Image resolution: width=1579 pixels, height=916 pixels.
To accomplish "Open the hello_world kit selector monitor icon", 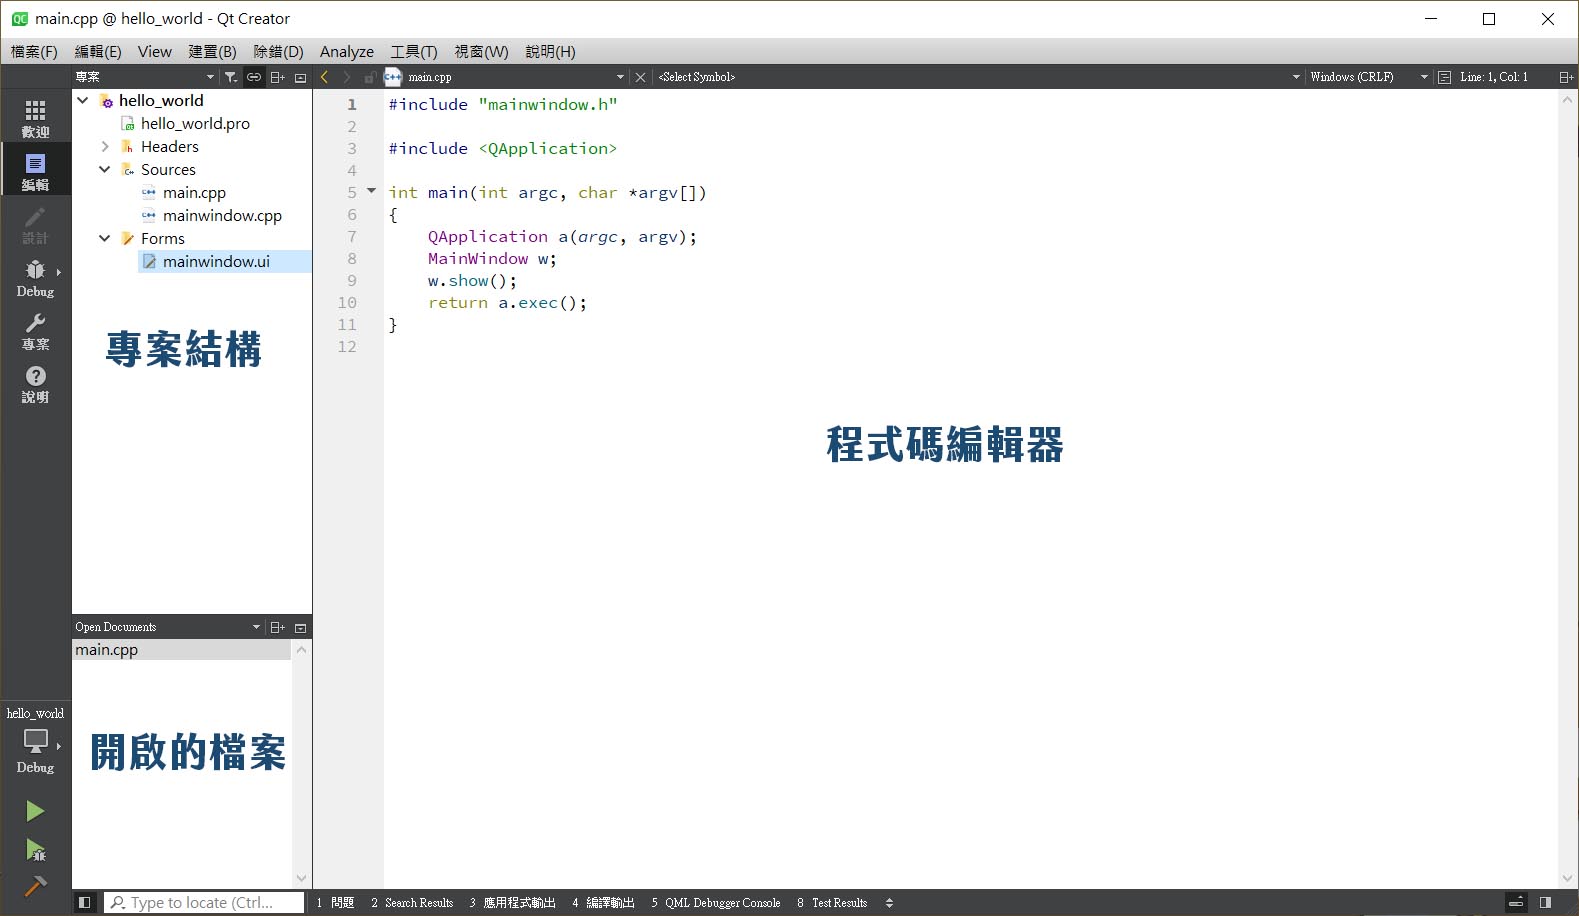I will click(35, 741).
